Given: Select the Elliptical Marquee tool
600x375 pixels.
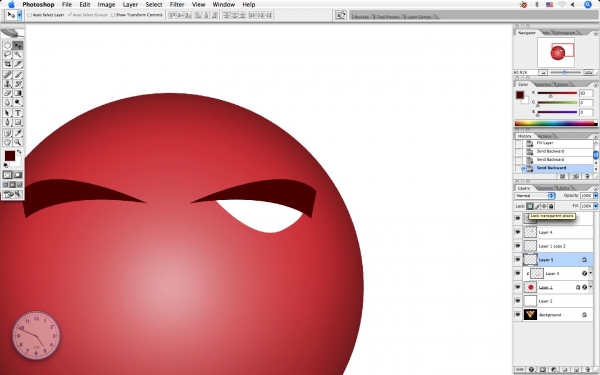Looking at the screenshot, I should click(x=7, y=46).
